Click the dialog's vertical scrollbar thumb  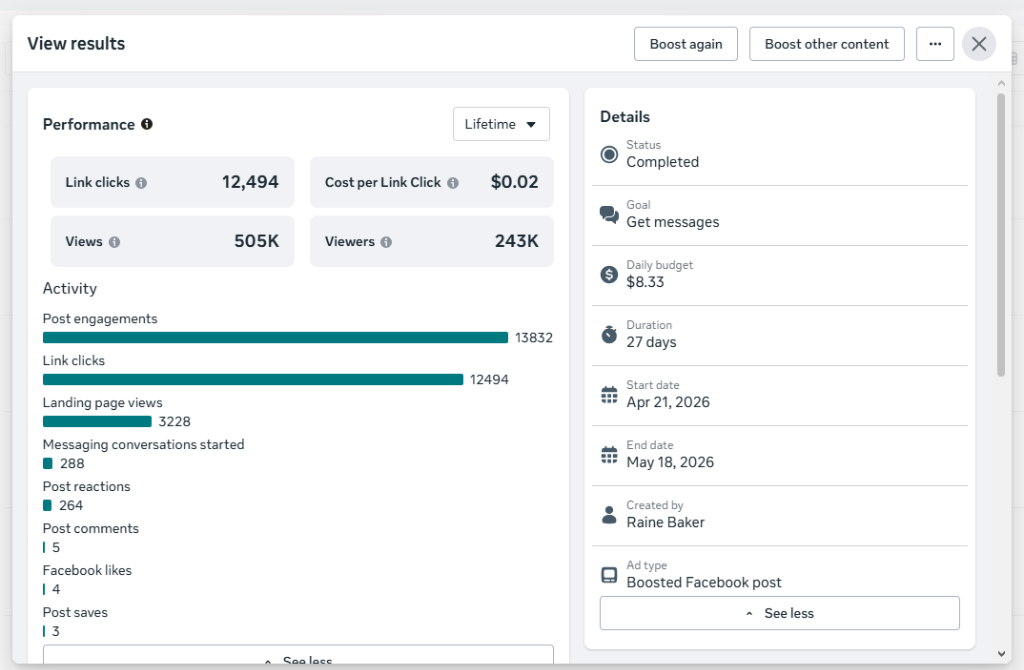pos(1000,235)
